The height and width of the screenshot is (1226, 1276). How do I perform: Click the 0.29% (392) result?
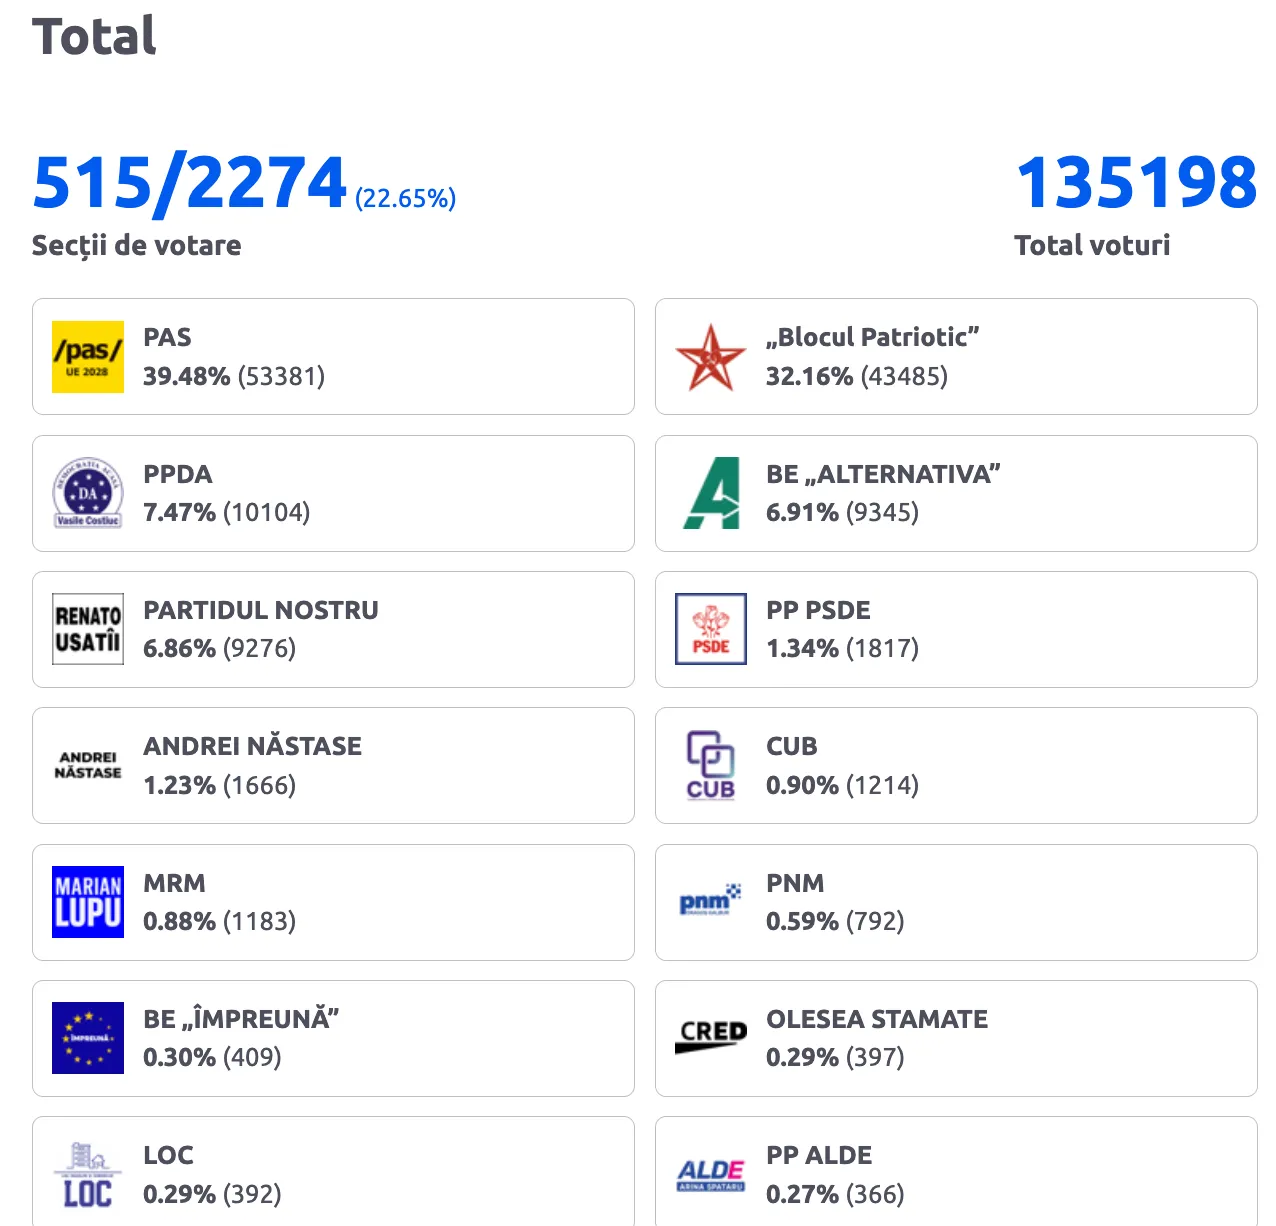coord(212,1194)
